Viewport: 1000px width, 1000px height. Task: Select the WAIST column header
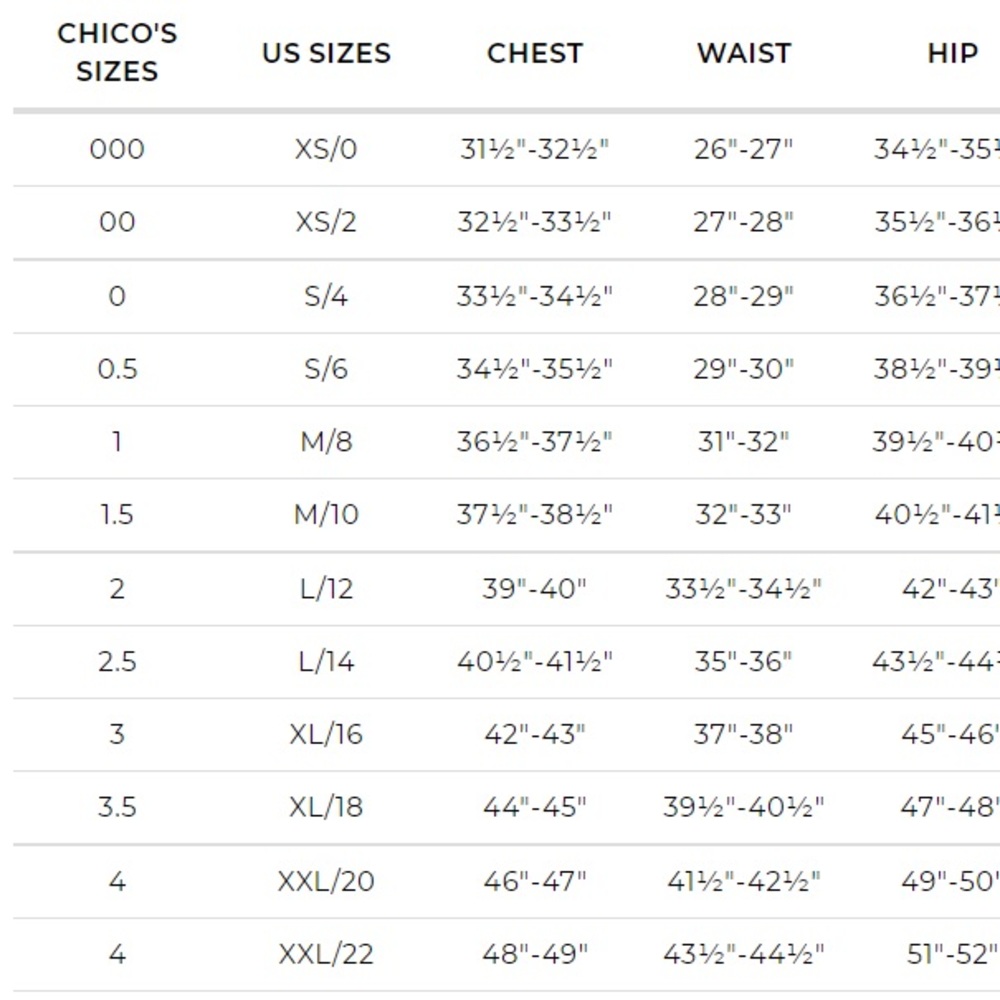tap(744, 53)
